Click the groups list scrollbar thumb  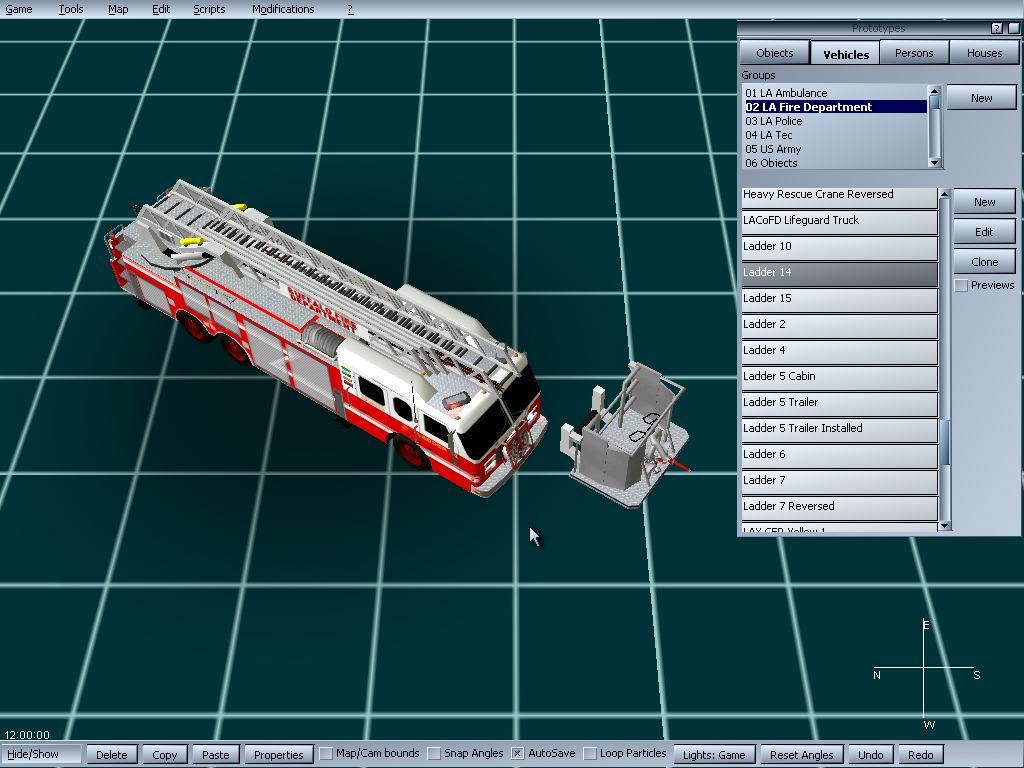[935, 103]
